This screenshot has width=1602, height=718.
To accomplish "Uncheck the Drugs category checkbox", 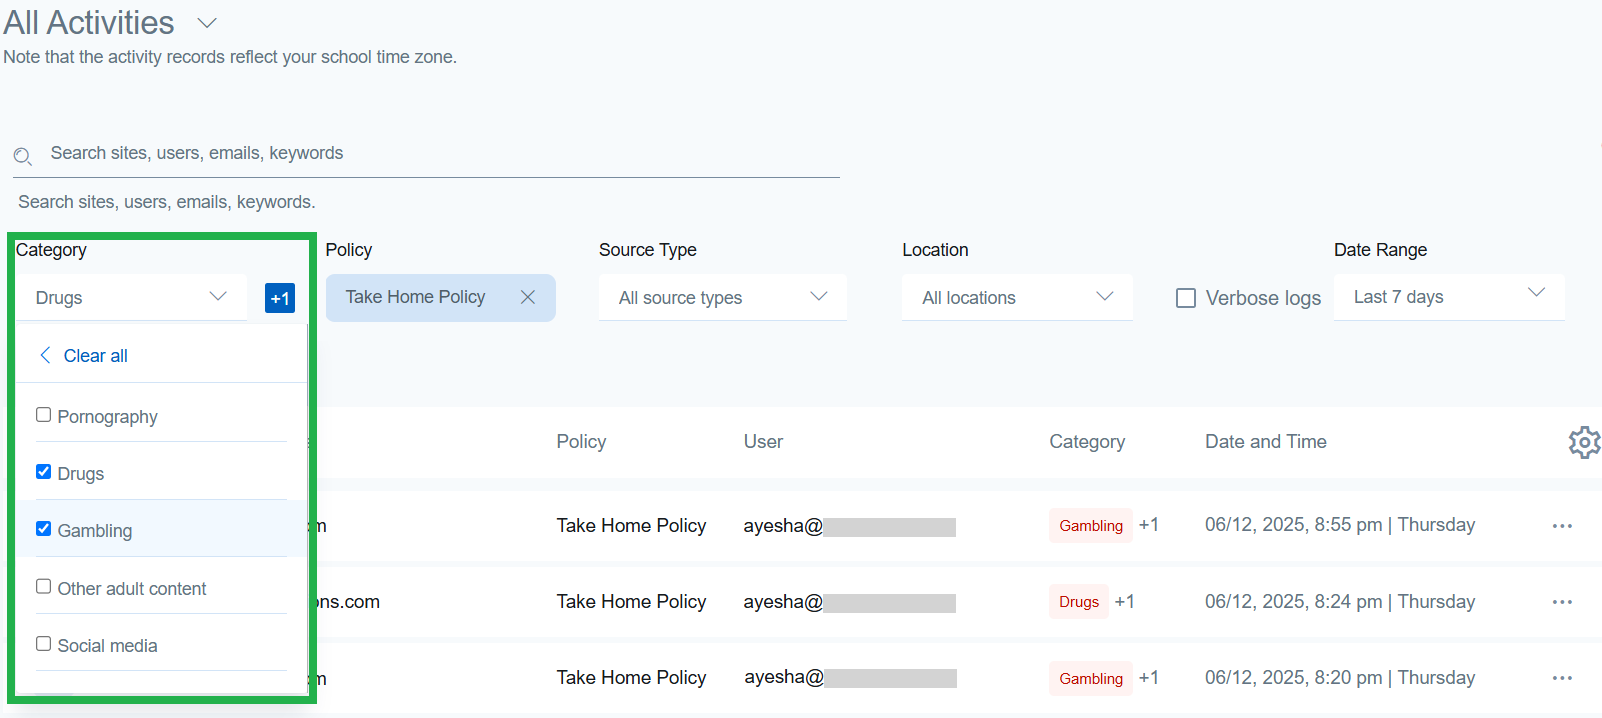I will point(44,472).
